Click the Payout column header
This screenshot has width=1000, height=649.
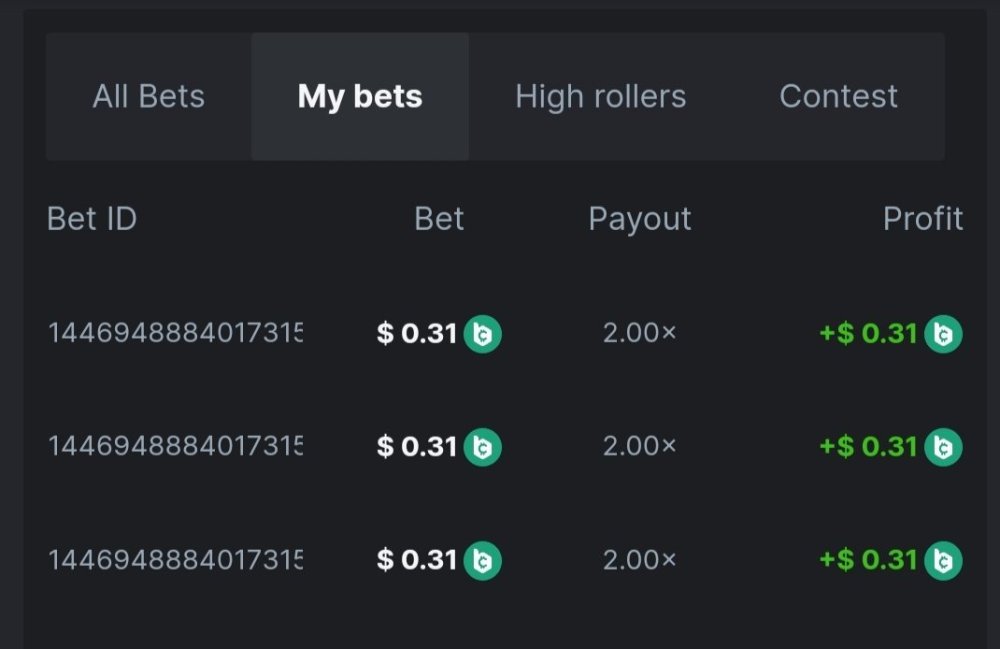coord(639,219)
